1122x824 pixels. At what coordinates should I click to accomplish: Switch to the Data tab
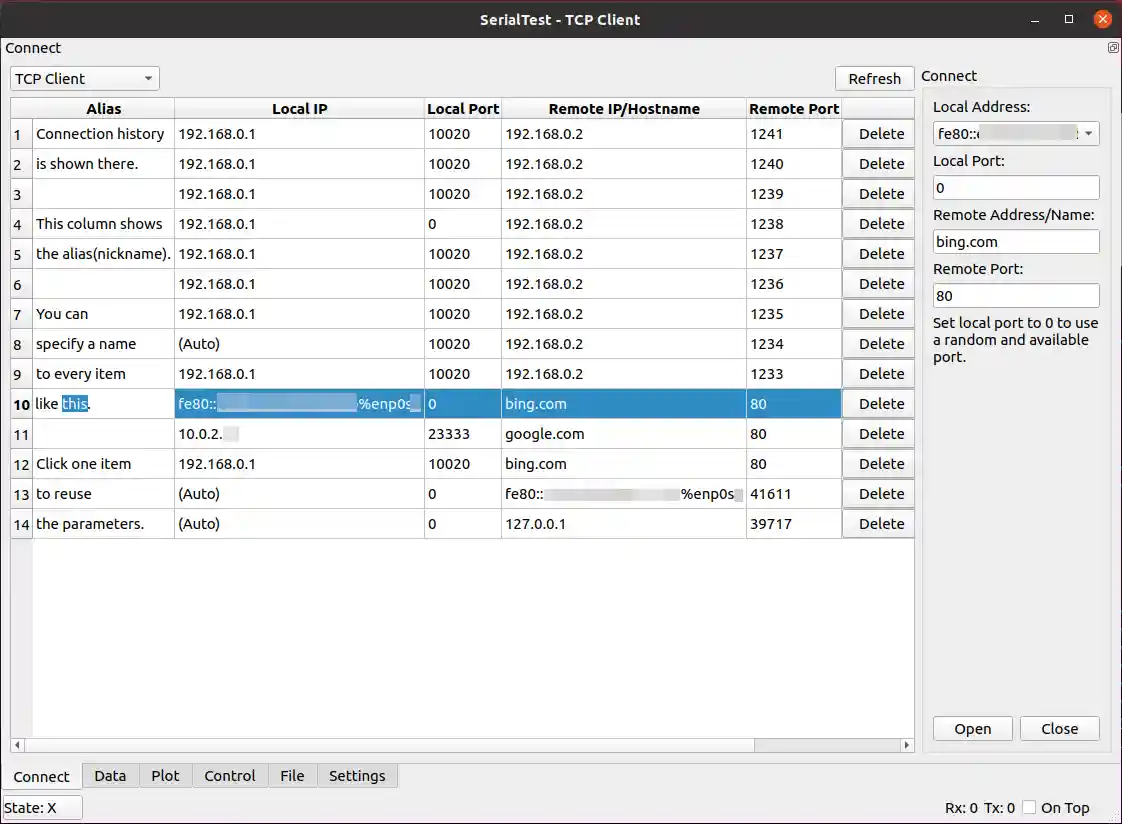110,775
